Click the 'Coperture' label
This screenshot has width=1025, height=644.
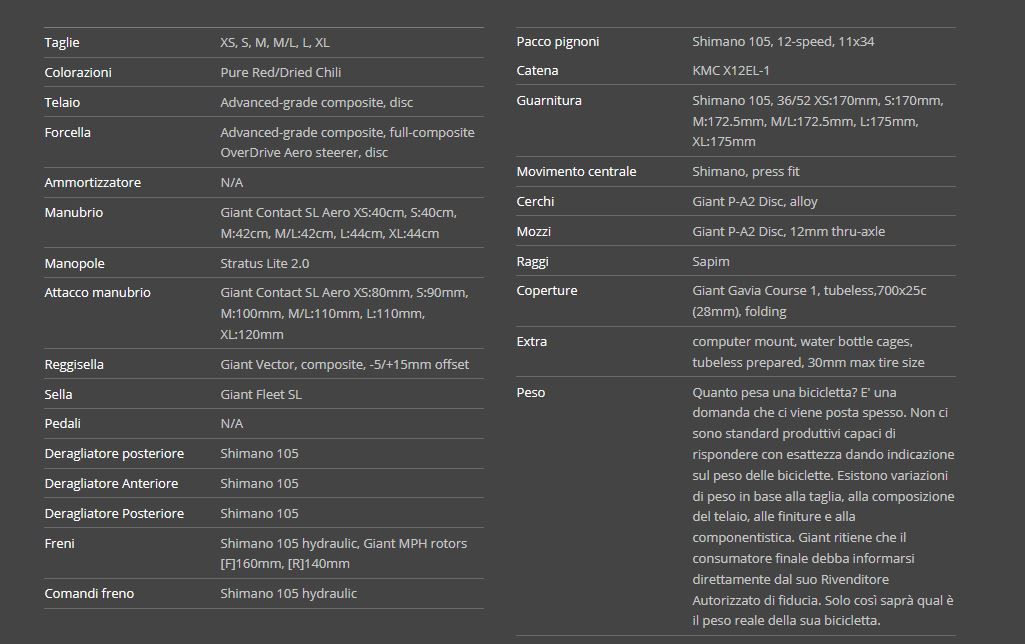(x=546, y=291)
